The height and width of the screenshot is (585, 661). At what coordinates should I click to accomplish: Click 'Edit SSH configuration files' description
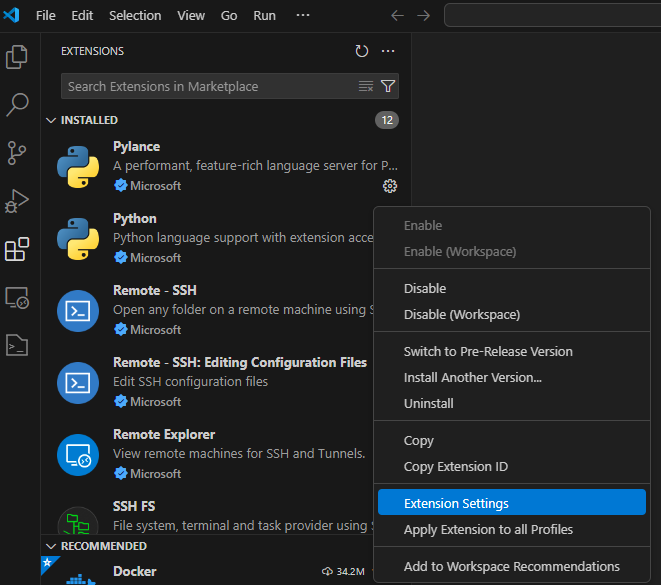pos(191,382)
